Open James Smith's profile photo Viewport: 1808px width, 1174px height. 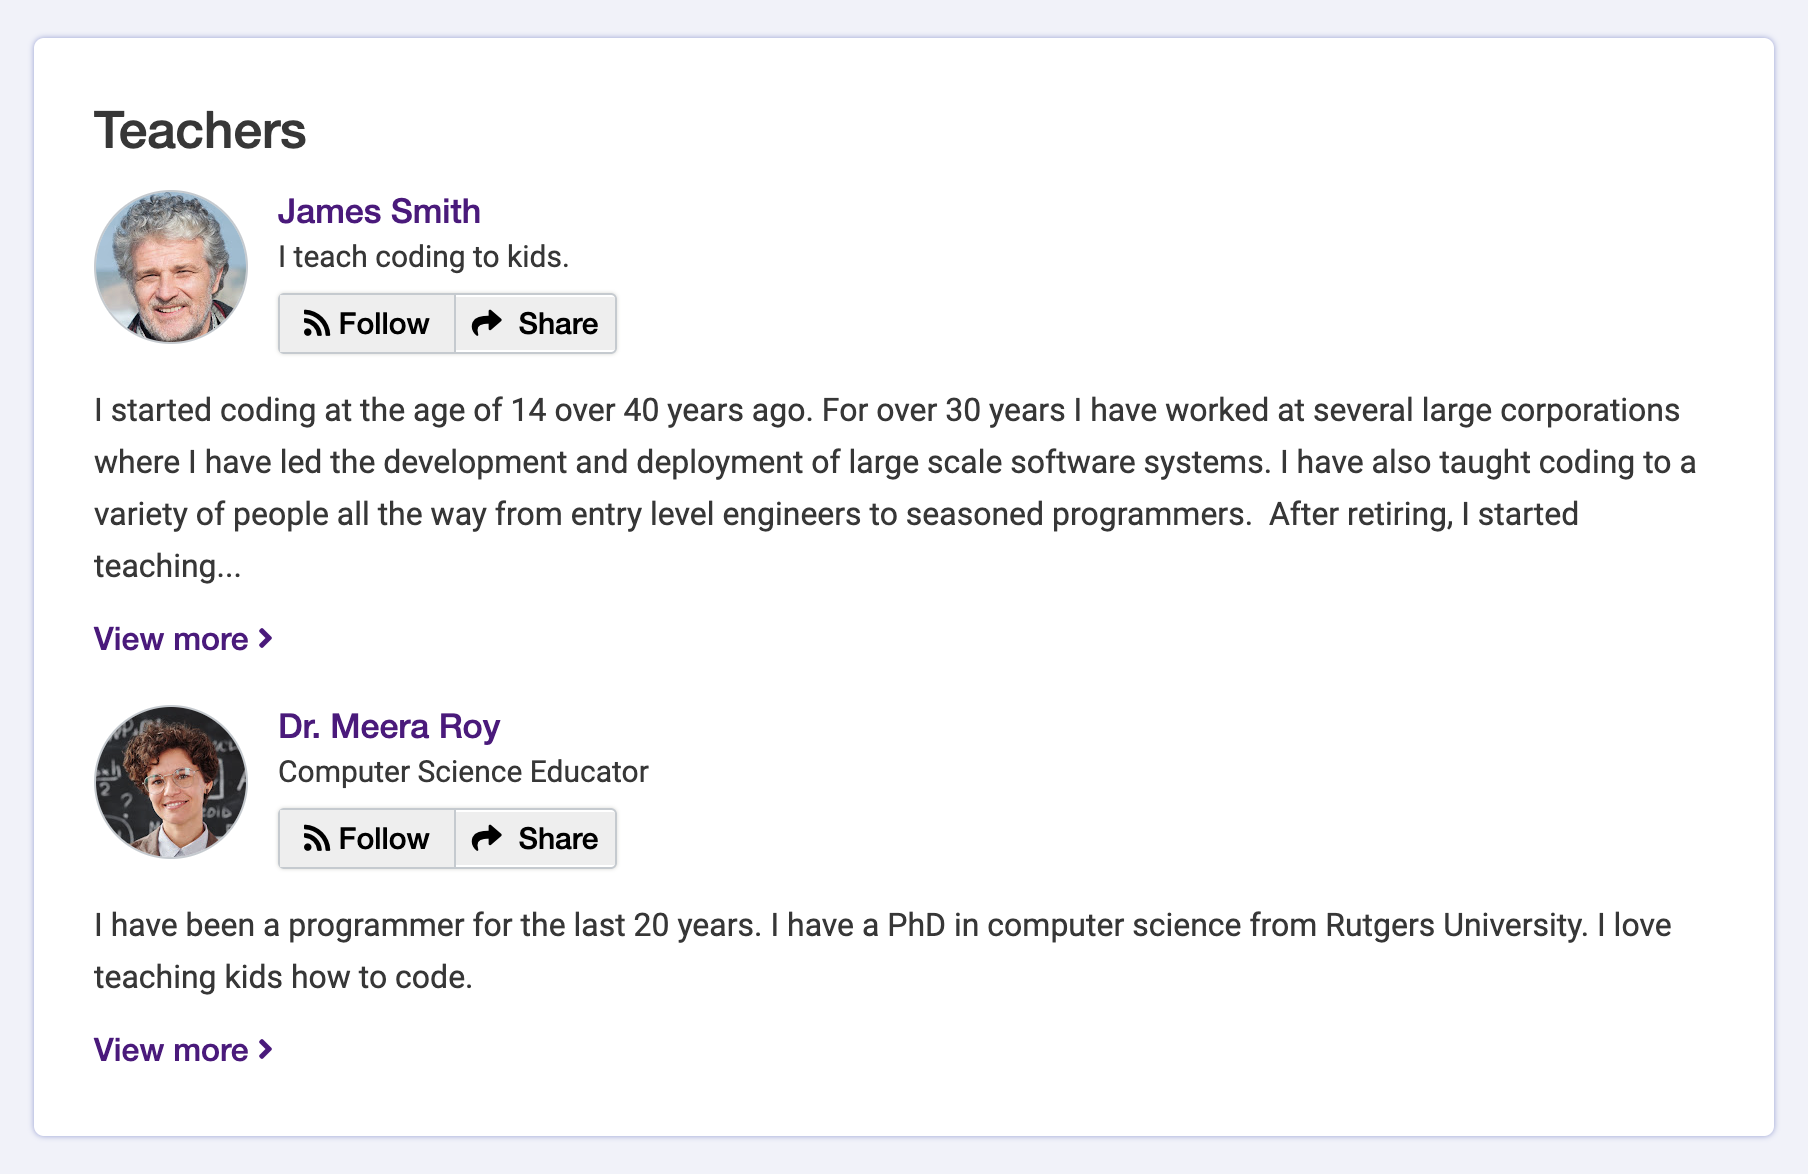pos(171,268)
